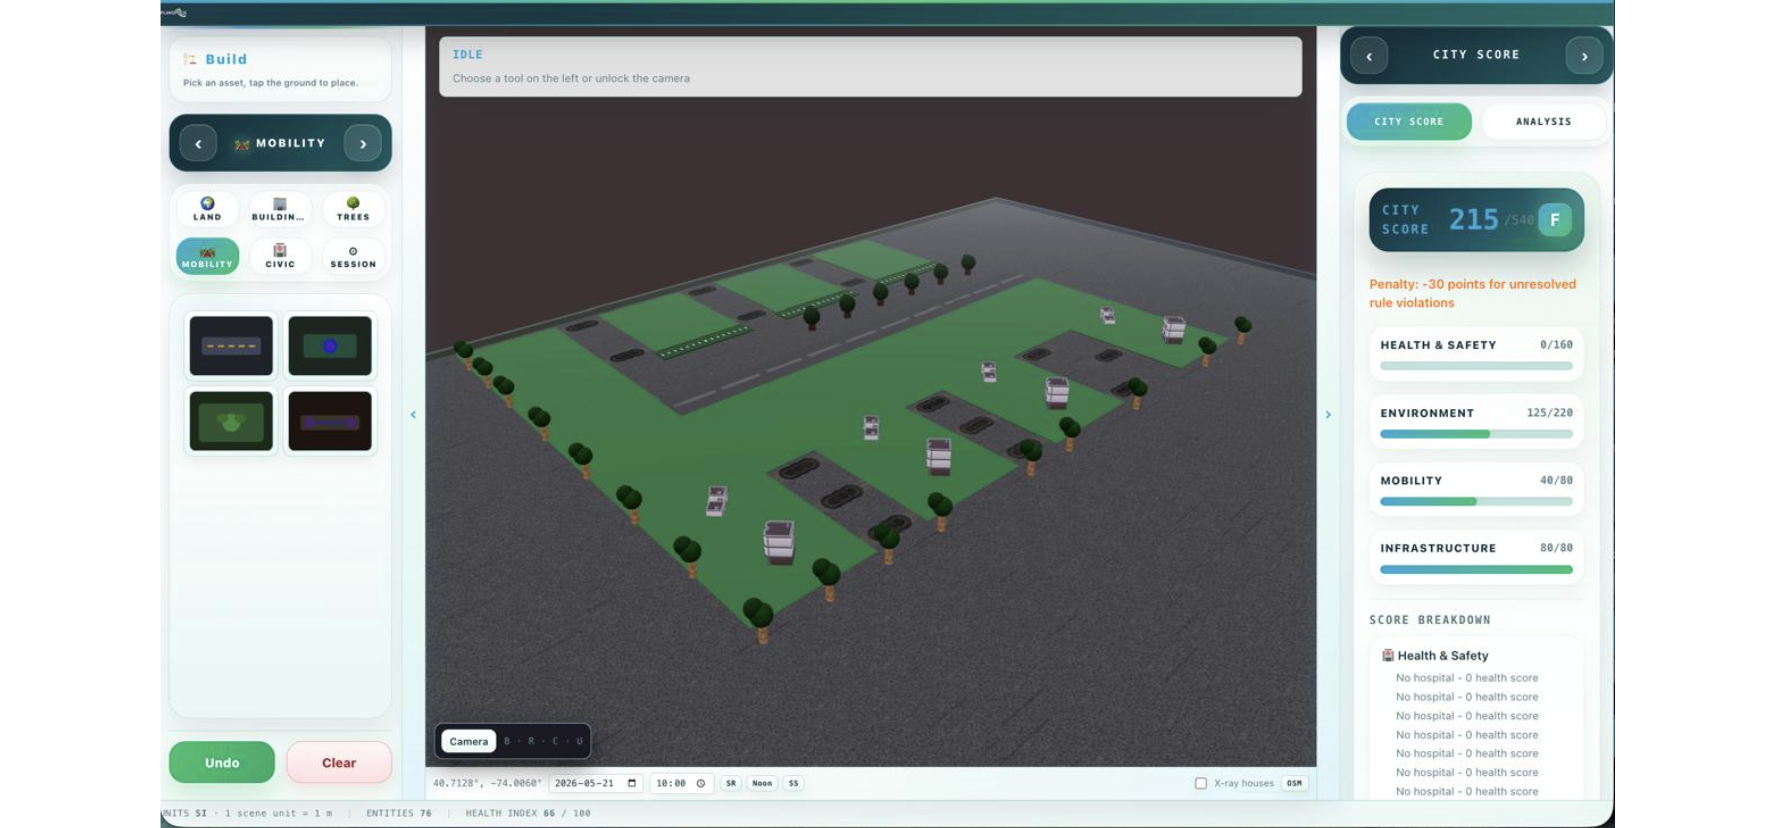Click Environment 125/220 score value

point(1549,413)
